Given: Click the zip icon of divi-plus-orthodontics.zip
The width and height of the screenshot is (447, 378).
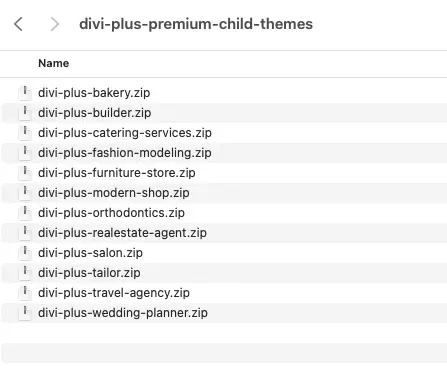Looking at the screenshot, I should 25,213.
